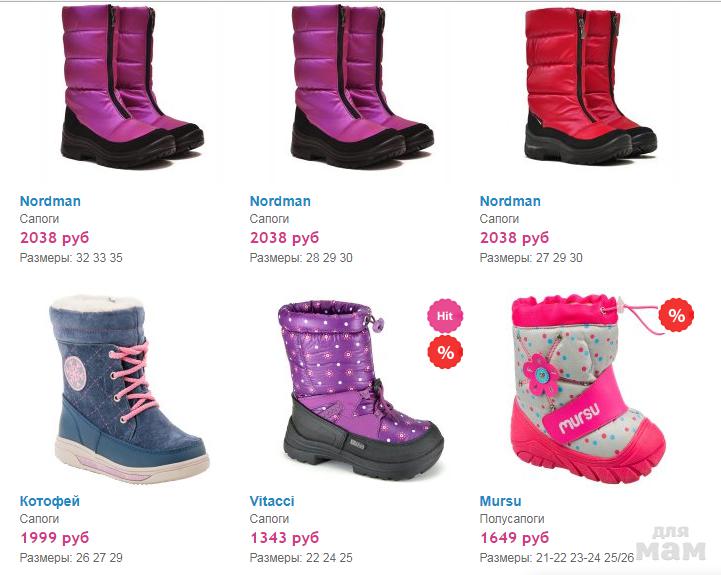Open the first Nordman brand link, sizes 32 33 35

50,201
